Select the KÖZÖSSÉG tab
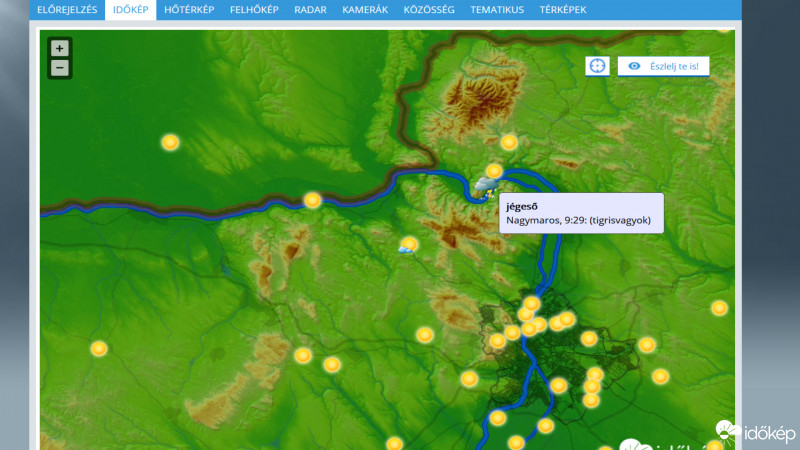 coord(429,10)
